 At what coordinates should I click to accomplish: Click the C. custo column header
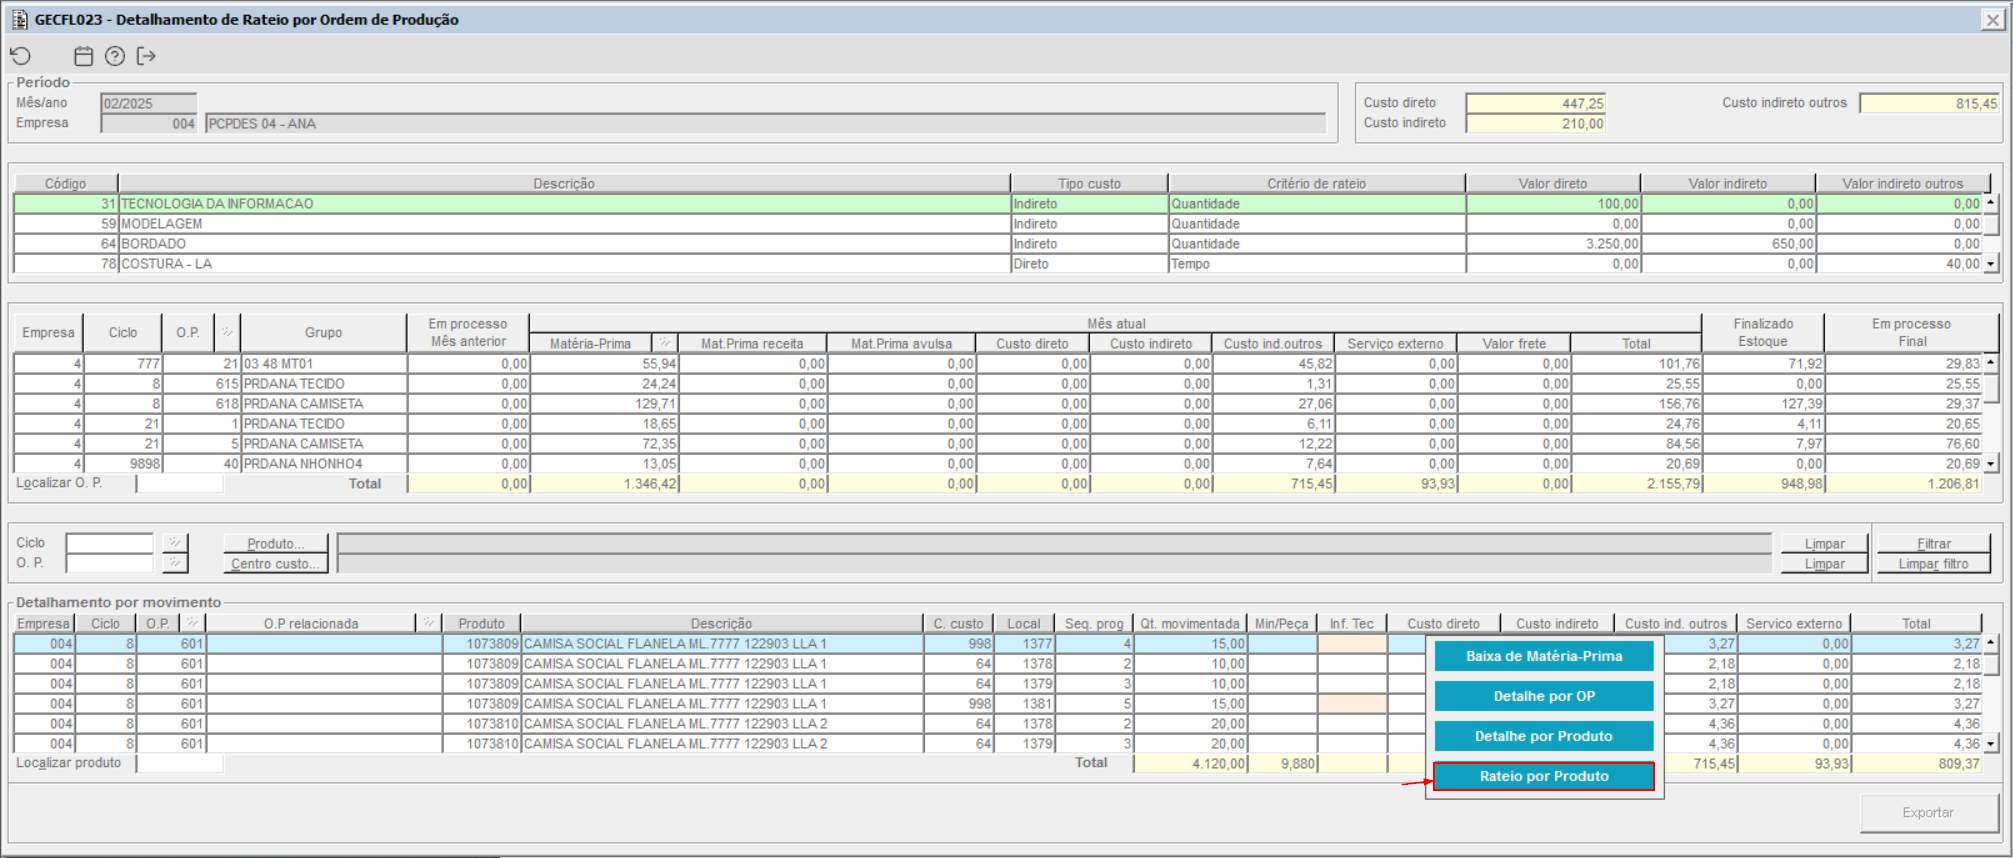click(x=959, y=623)
